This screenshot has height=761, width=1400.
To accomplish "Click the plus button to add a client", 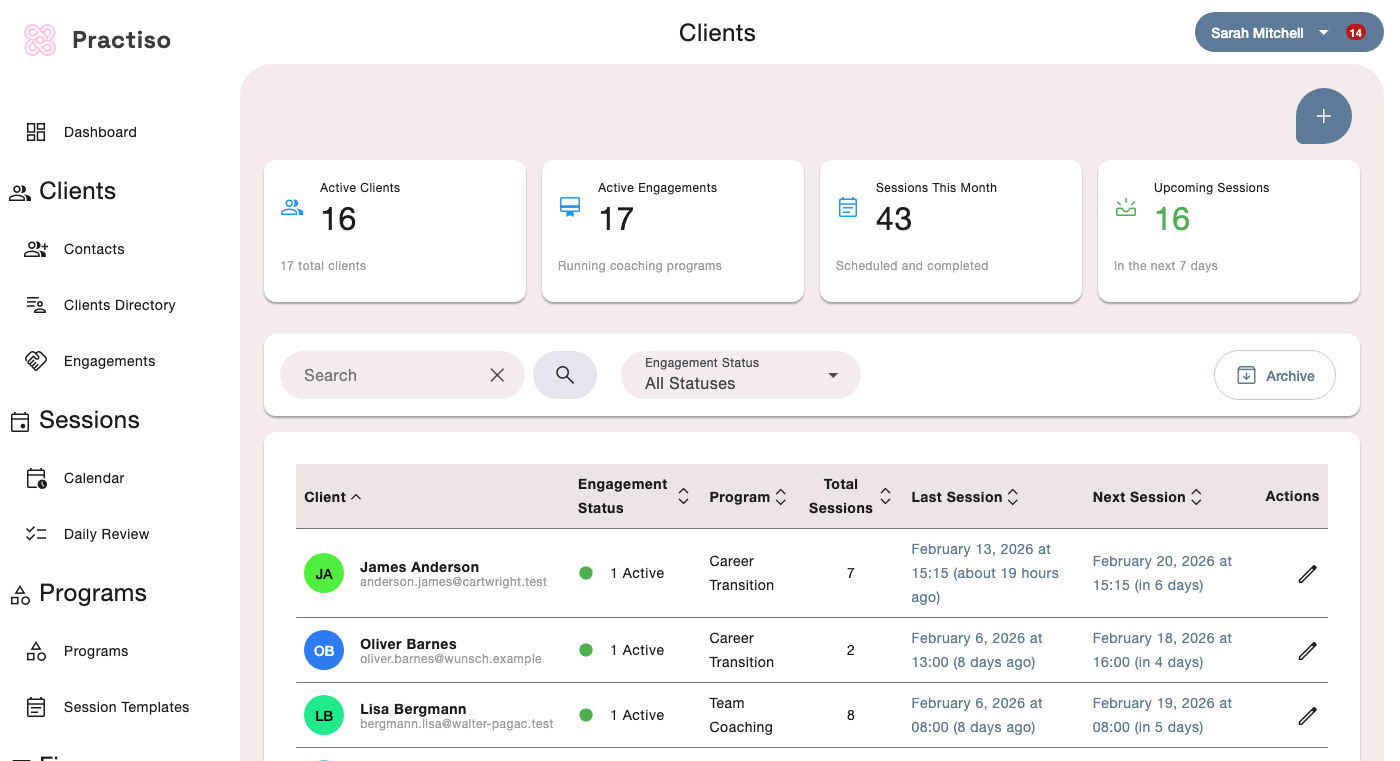I will 1323,116.
